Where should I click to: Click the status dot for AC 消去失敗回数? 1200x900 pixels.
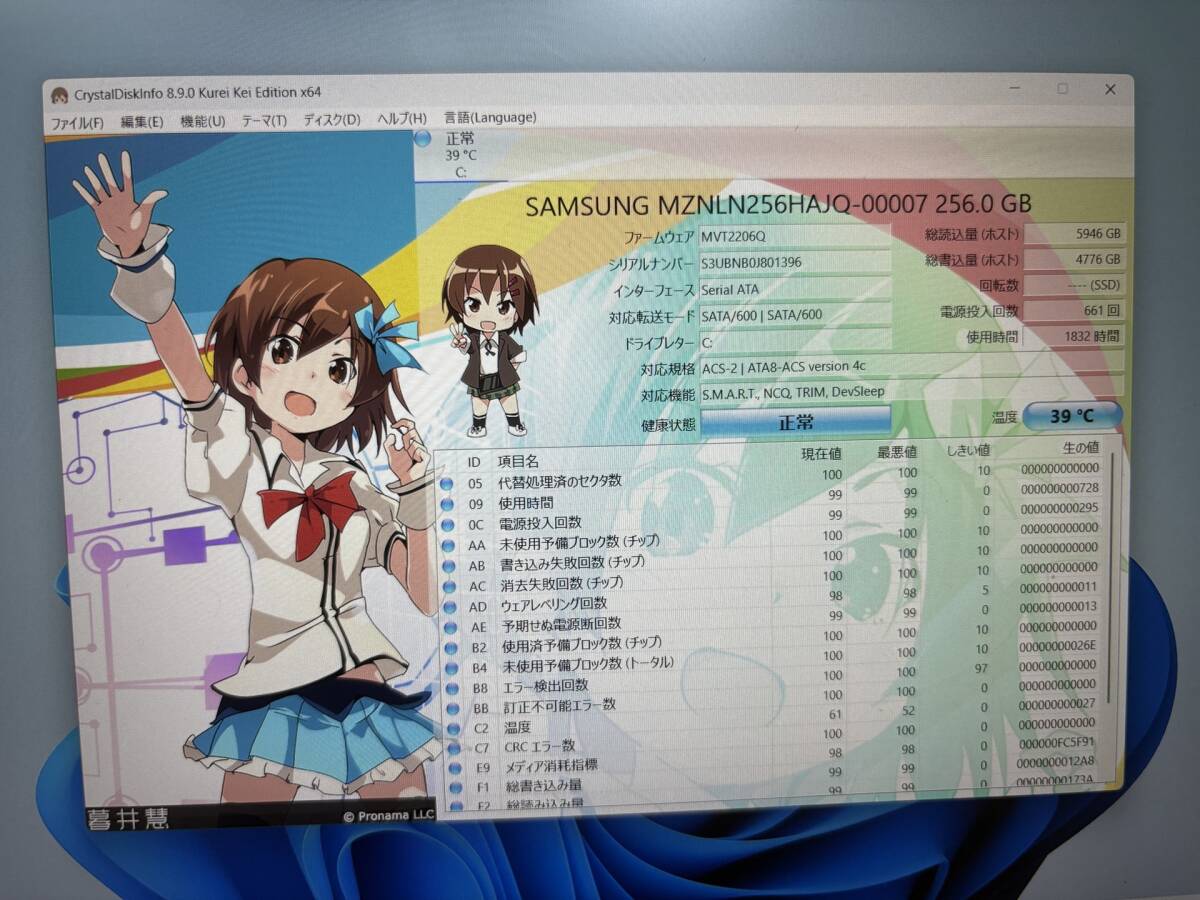tap(449, 586)
